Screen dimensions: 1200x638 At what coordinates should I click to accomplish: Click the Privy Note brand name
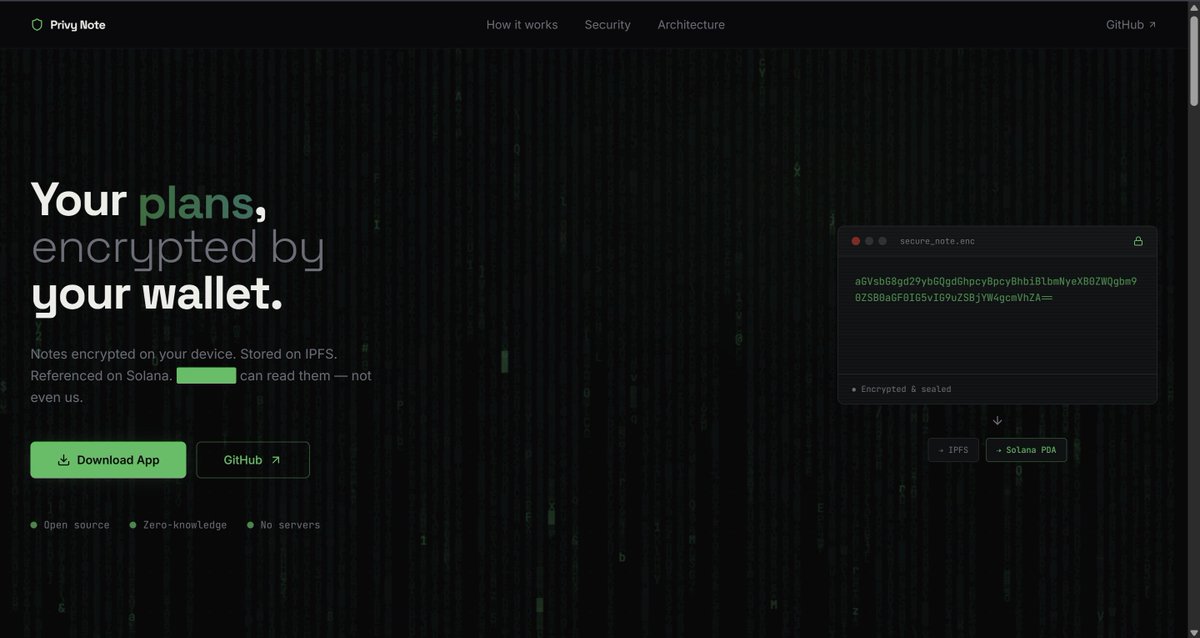(x=78, y=25)
